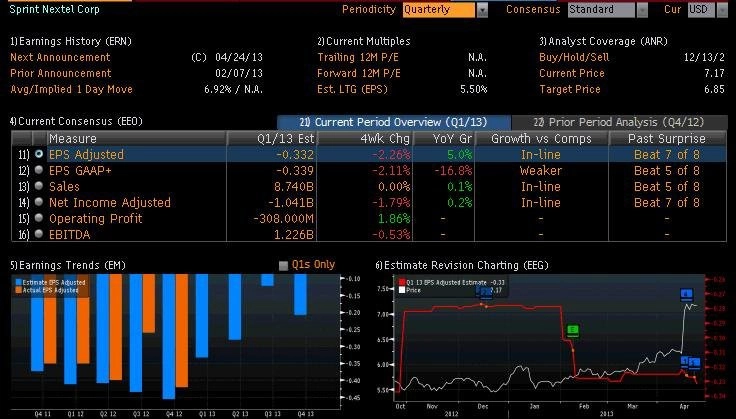Viewport: 736px width, 419px height.
Task: Click the Q1 13 blue estimate bar
Action: tap(202, 316)
